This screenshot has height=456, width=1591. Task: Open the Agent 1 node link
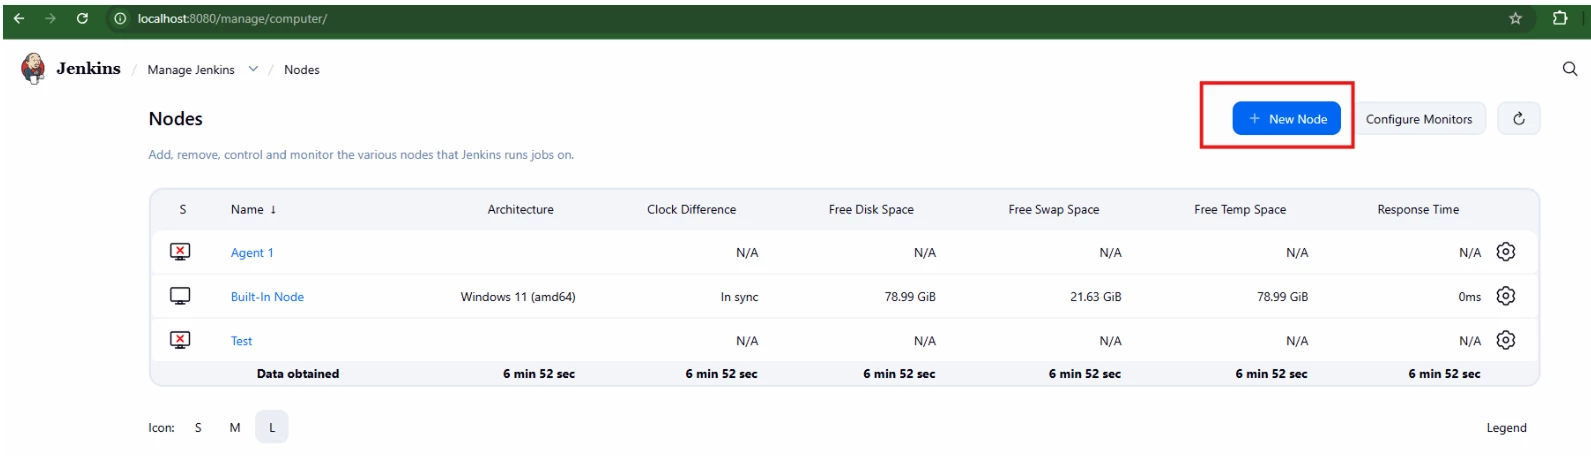tap(252, 253)
